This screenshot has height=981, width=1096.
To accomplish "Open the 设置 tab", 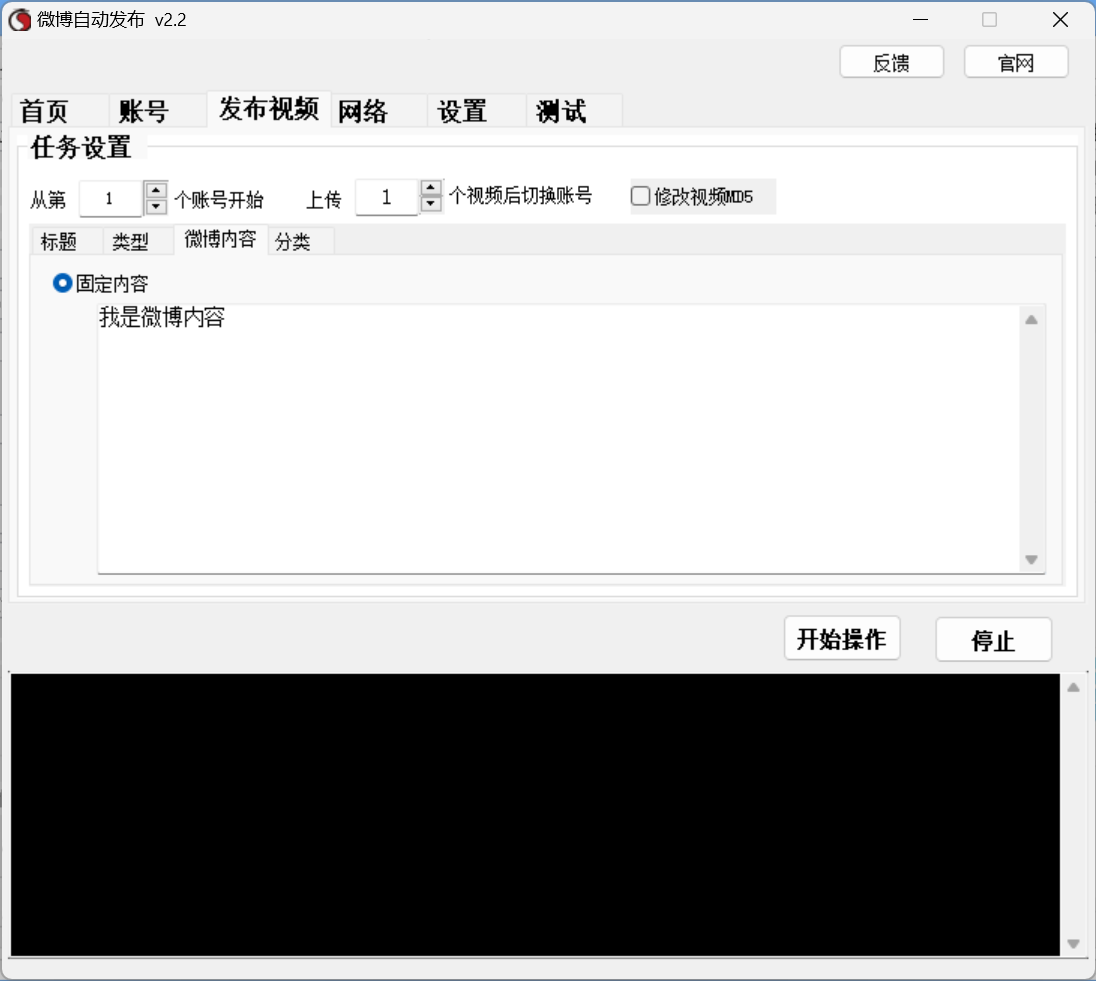I will coord(462,111).
